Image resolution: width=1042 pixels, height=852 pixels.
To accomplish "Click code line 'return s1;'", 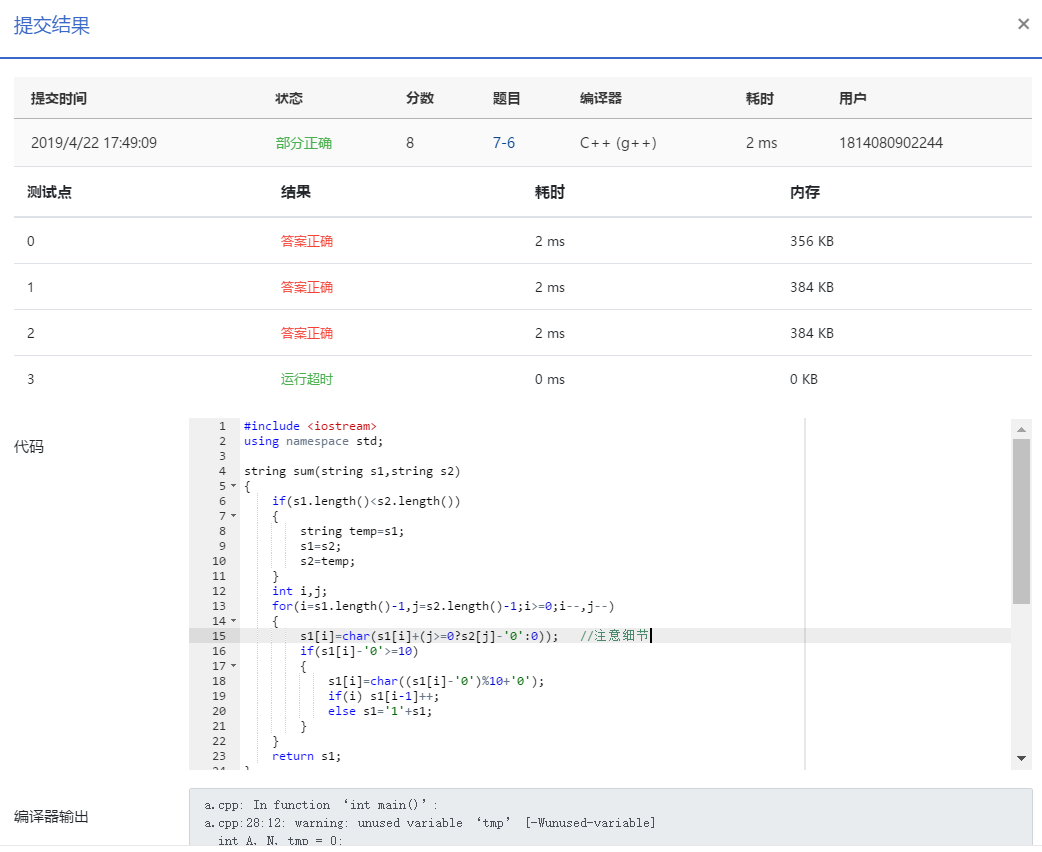I will [x=306, y=756].
